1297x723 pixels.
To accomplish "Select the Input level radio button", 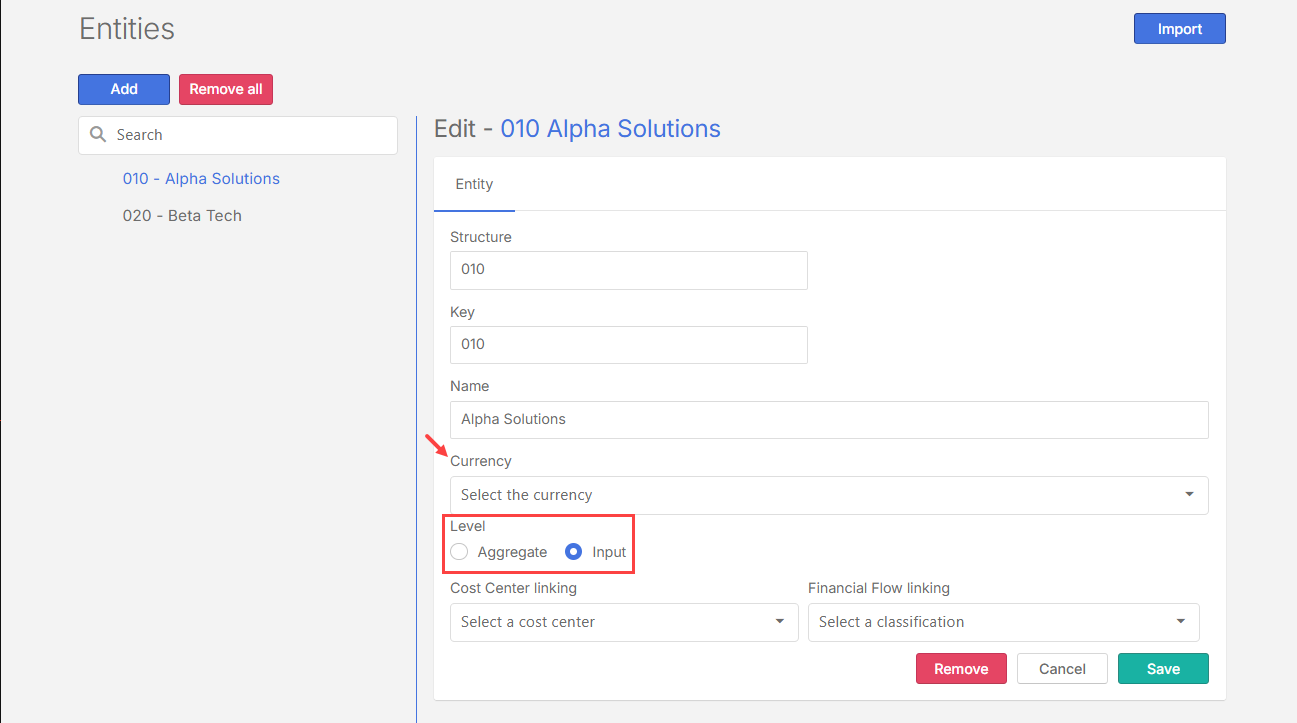I will tap(574, 552).
